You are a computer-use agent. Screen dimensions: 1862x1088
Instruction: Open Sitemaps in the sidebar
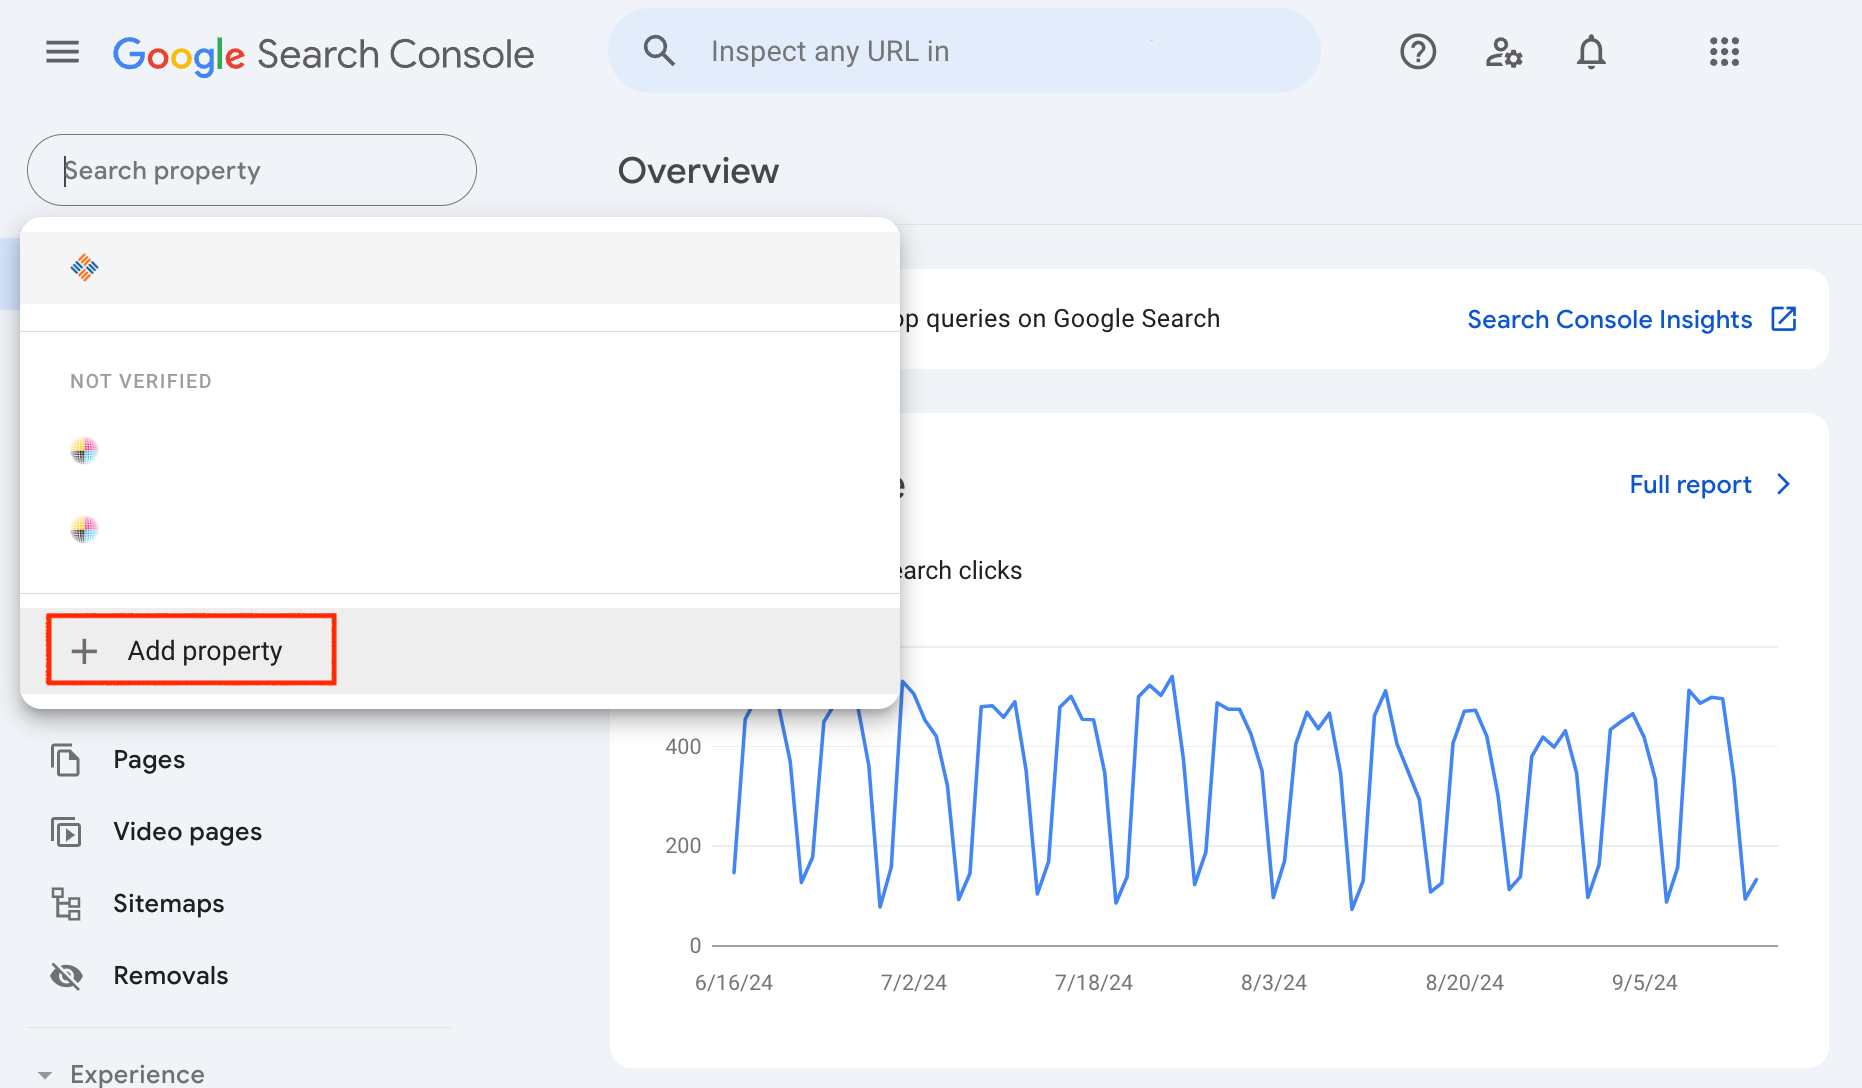[168, 904]
